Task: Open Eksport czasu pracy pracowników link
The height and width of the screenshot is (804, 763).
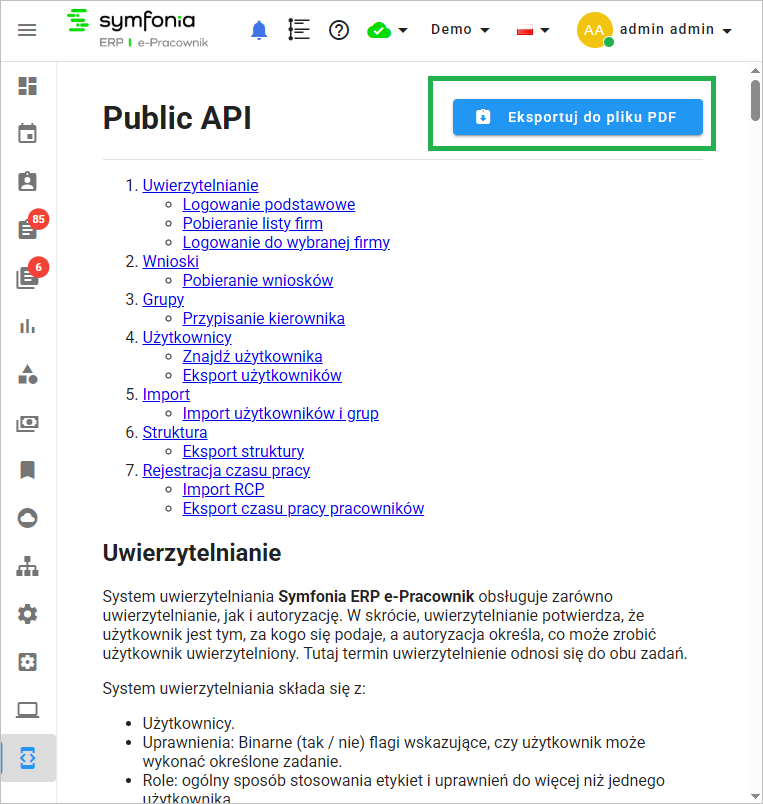Action: 304,508
